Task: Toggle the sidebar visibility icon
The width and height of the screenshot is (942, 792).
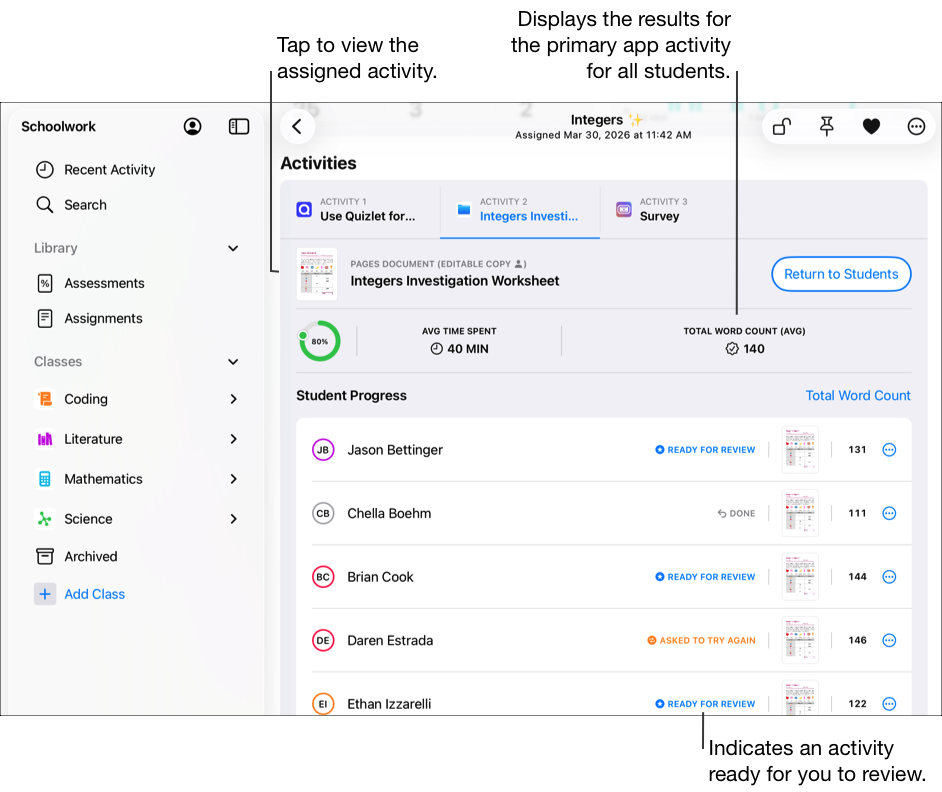Action: click(238, 126)
